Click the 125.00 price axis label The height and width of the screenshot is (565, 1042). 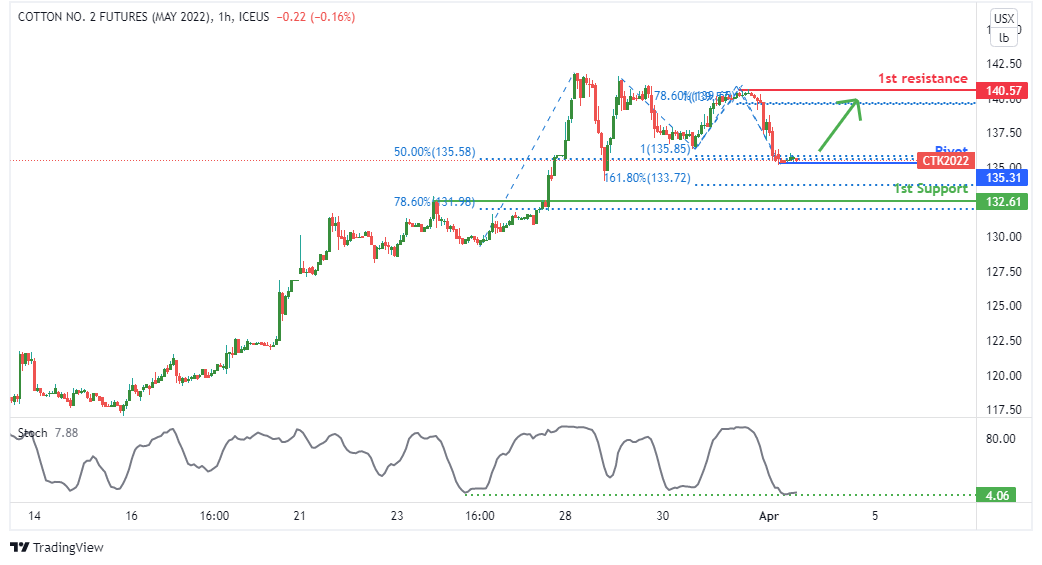tap(1003, 306)
